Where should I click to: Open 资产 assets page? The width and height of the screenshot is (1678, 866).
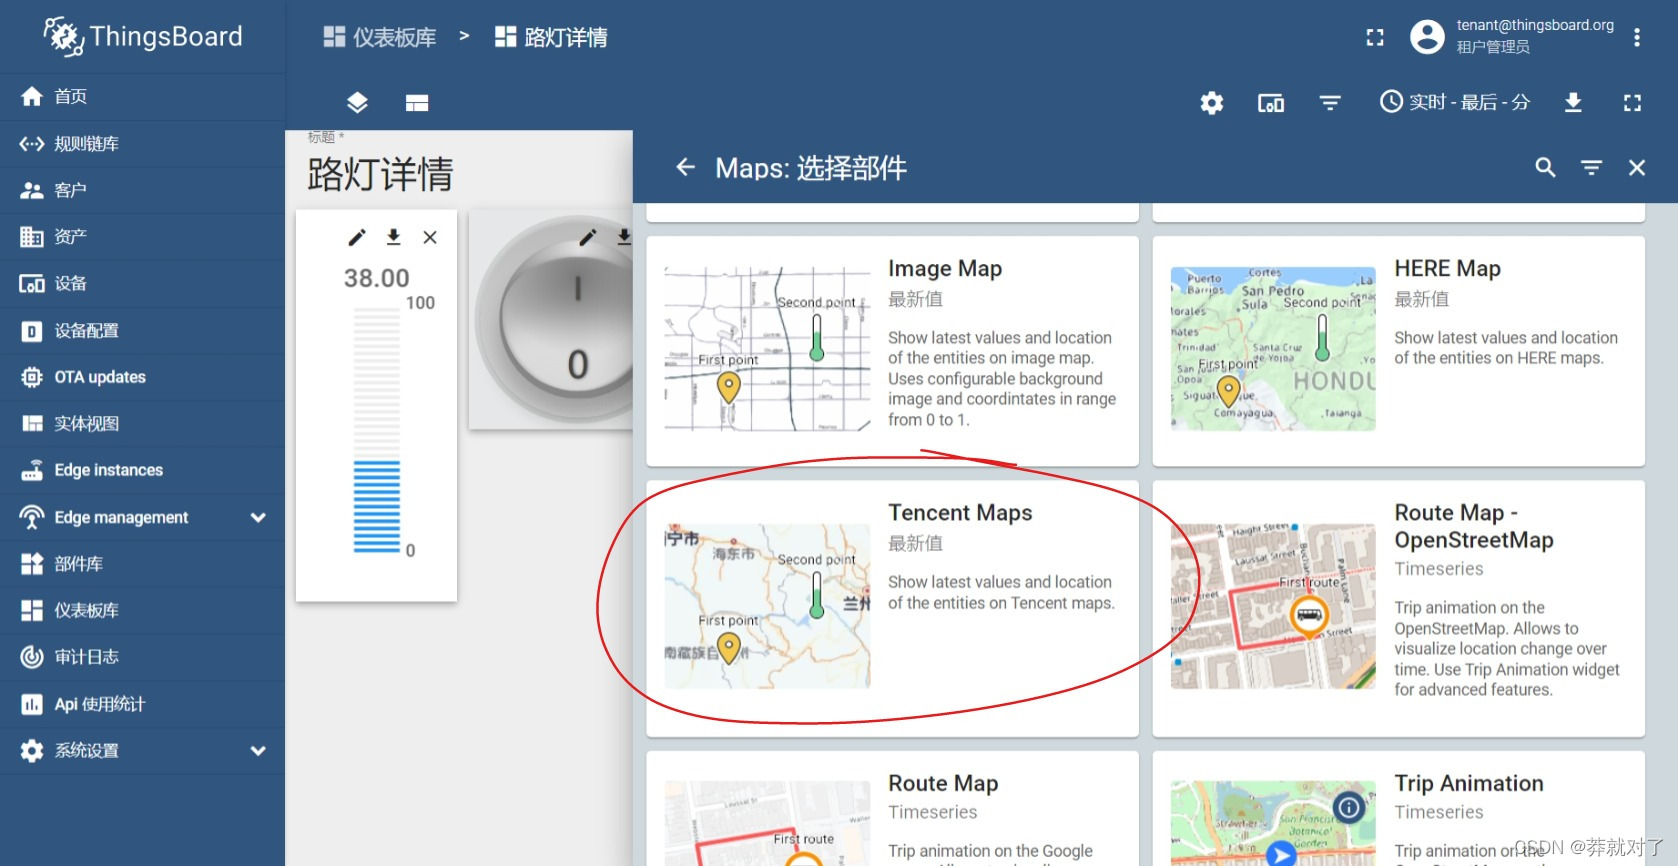click(x=142, y=237)
